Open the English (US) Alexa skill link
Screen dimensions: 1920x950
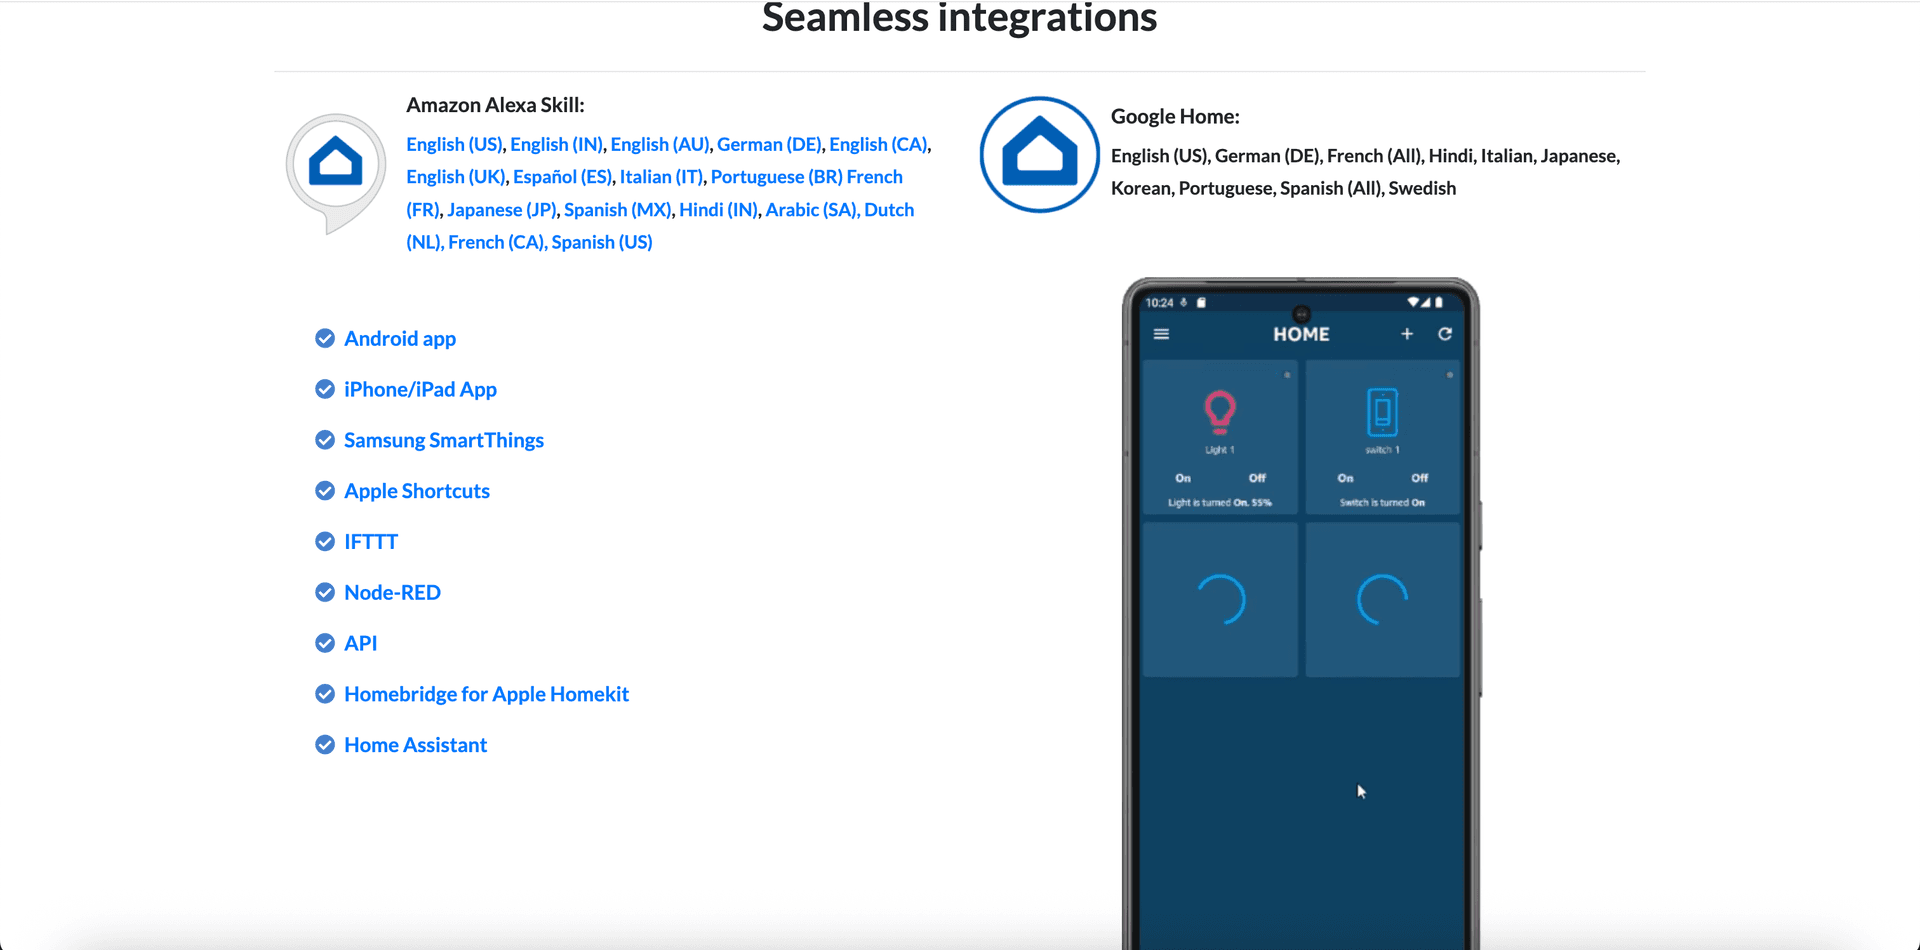click(454, 144)
